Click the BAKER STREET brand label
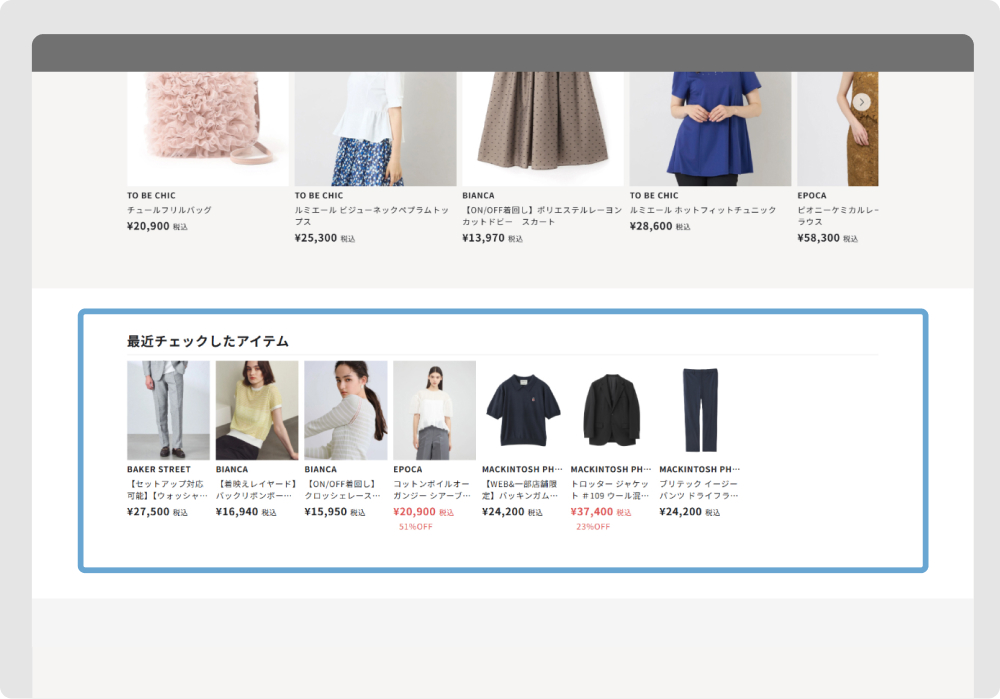 tap(159, 469)
